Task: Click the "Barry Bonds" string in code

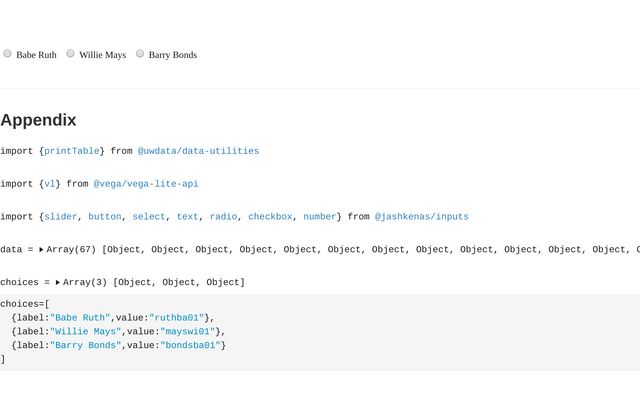Action: tap(85, 345)
